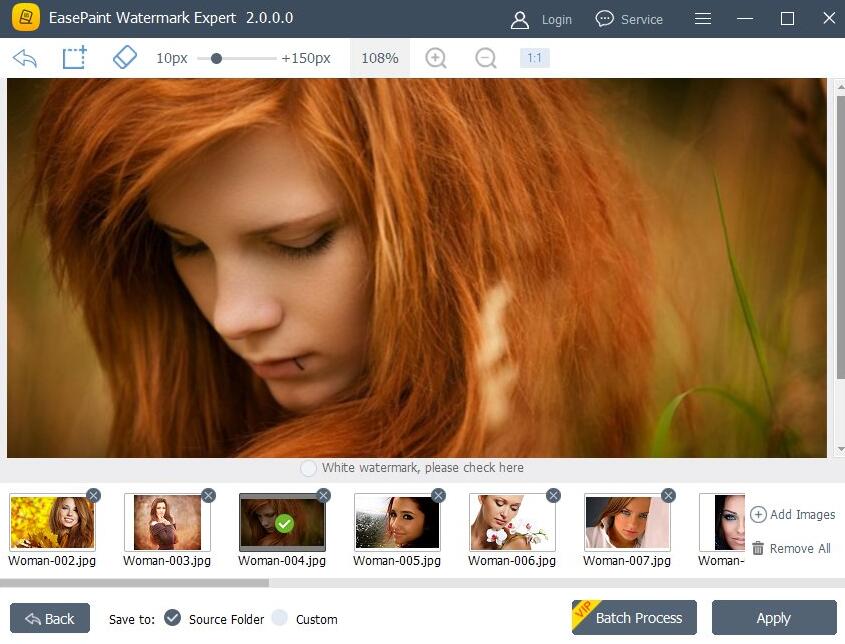Select the eraser brush tool
Image resolution: width=845 pixels, height=644 pixels.
coord(124,57)
